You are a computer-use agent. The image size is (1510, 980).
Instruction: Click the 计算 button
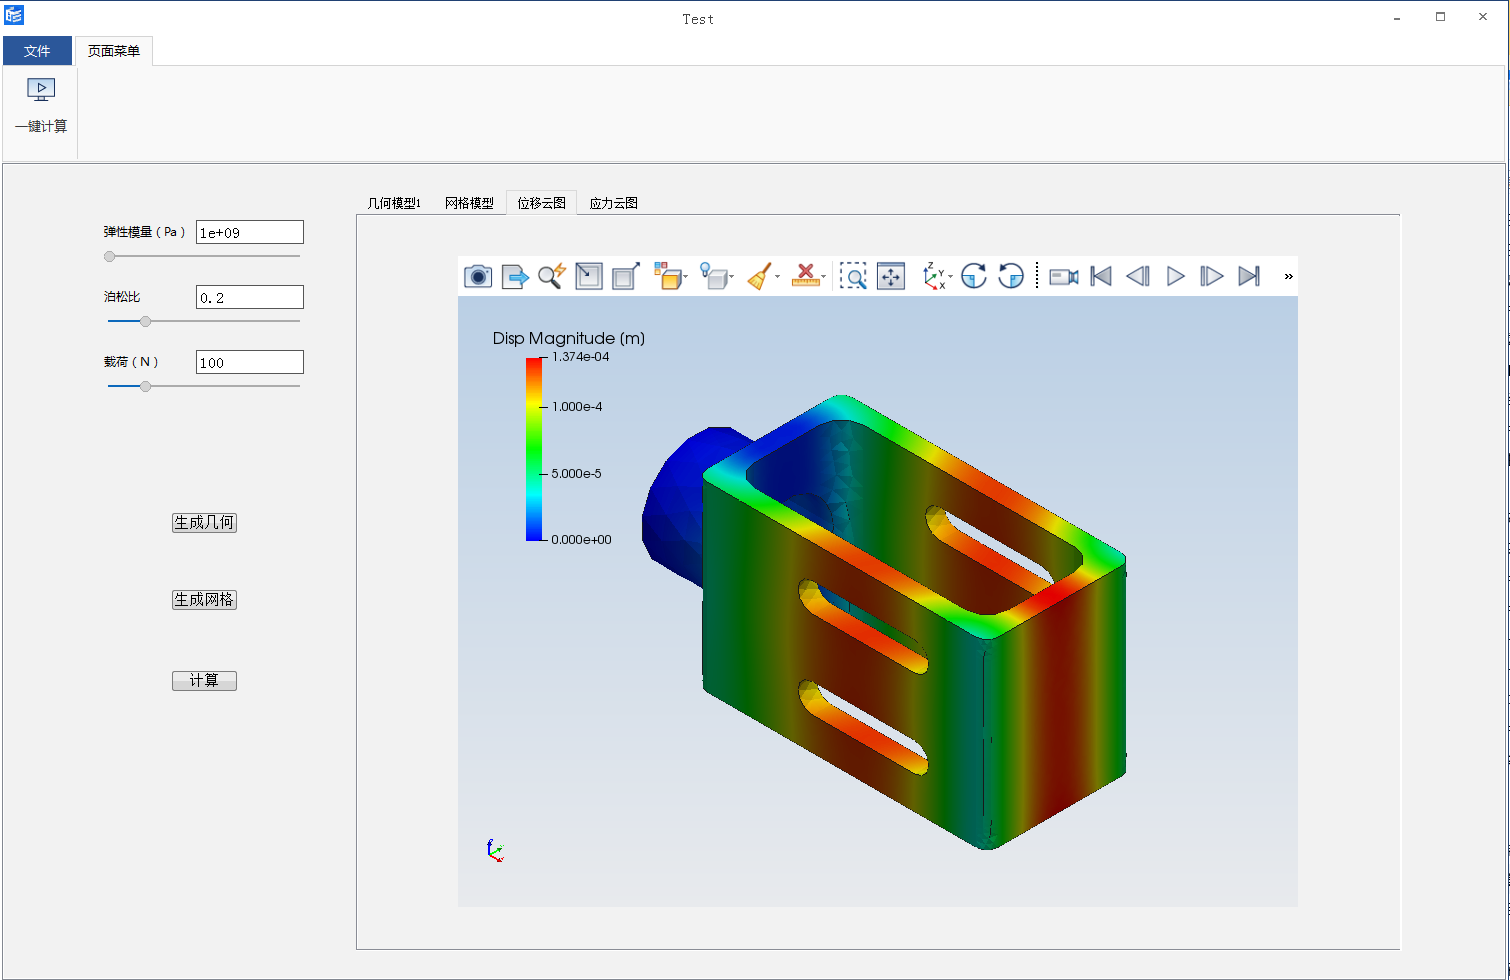point(204,680)
